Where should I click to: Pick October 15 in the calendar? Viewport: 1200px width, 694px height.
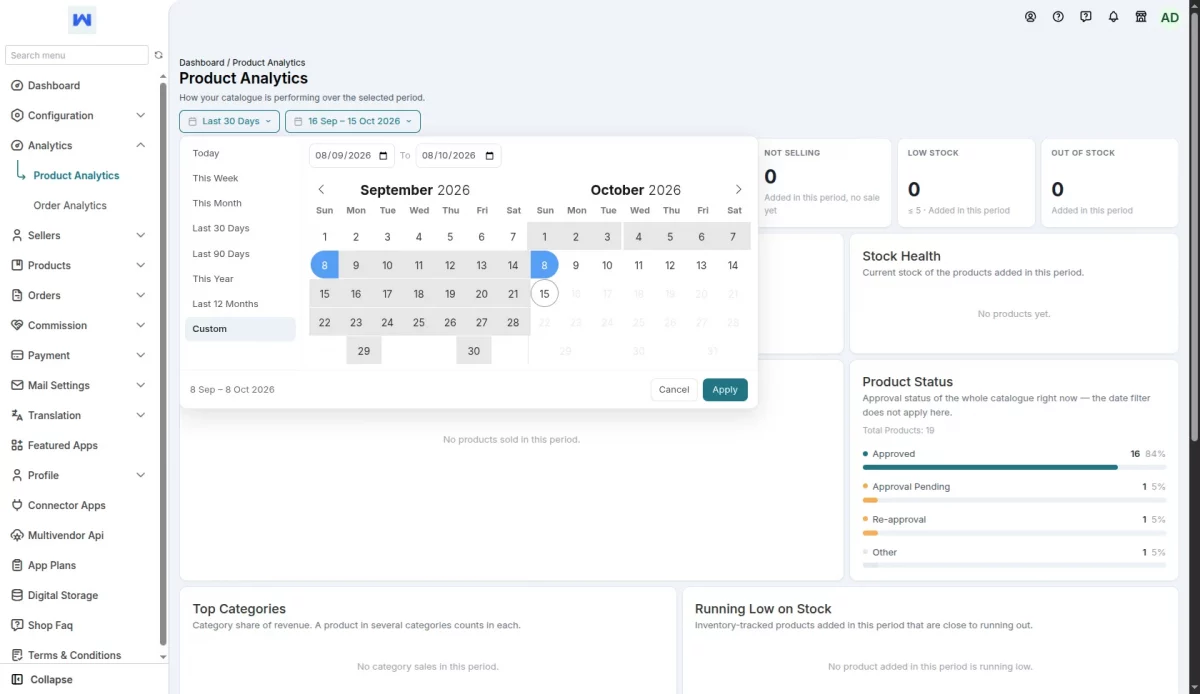[544, 294]
